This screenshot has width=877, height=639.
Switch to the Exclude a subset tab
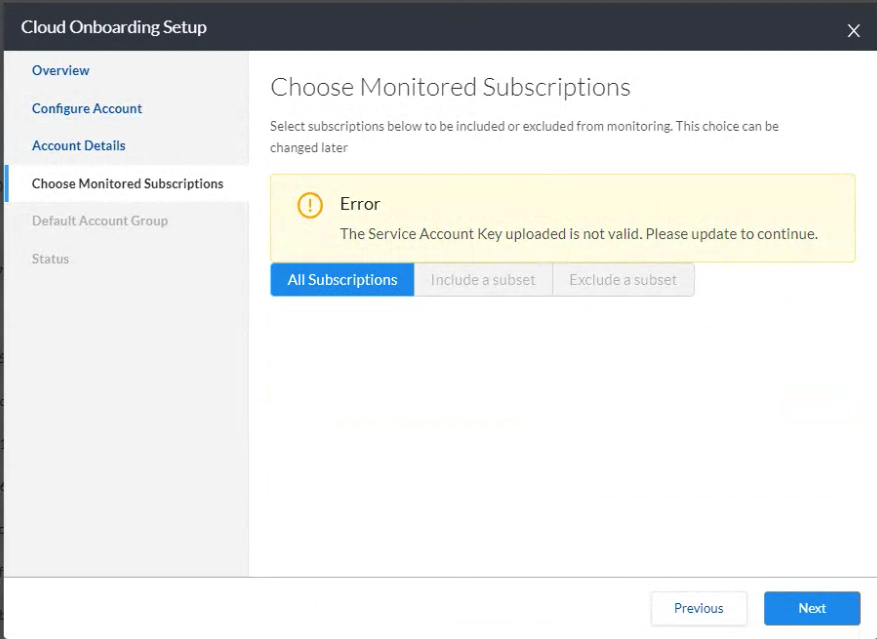tap(623, 279)
